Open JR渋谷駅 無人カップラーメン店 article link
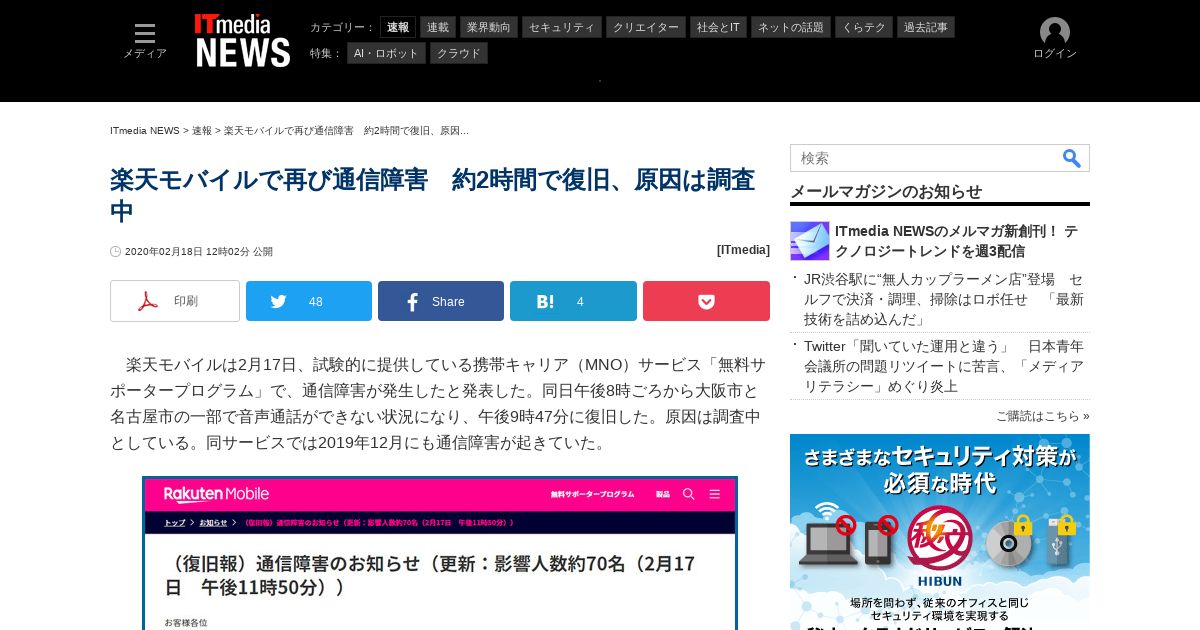Screen dimensions: 1200x630 point(944,299)
